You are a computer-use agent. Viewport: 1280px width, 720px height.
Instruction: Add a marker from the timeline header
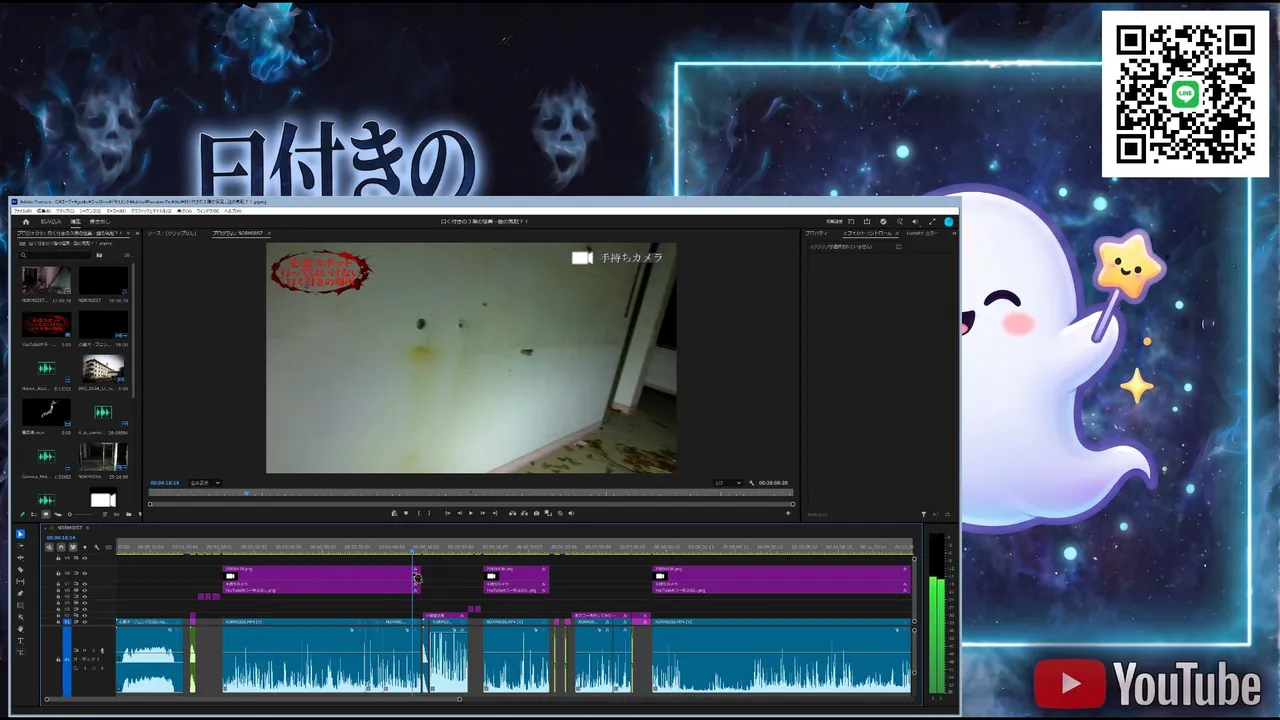pos(84,547)
